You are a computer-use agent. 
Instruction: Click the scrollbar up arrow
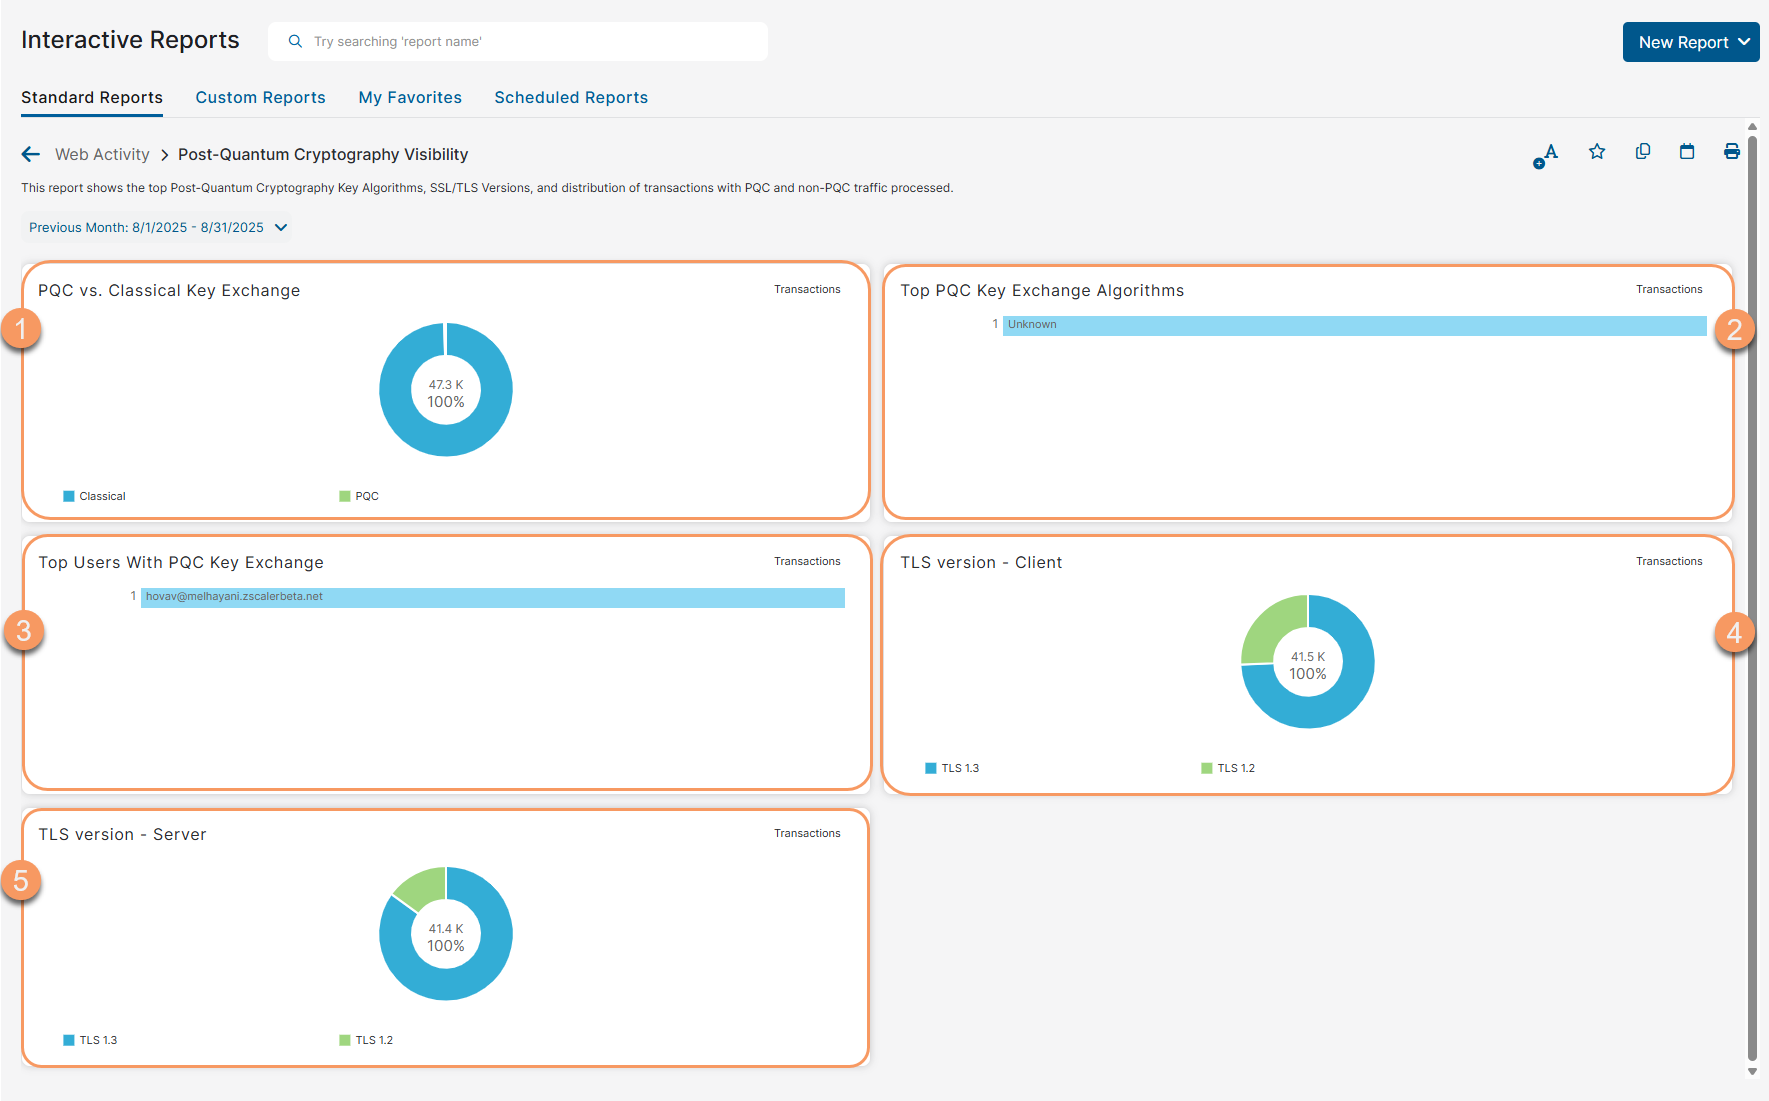click(x=1752, y=127)
